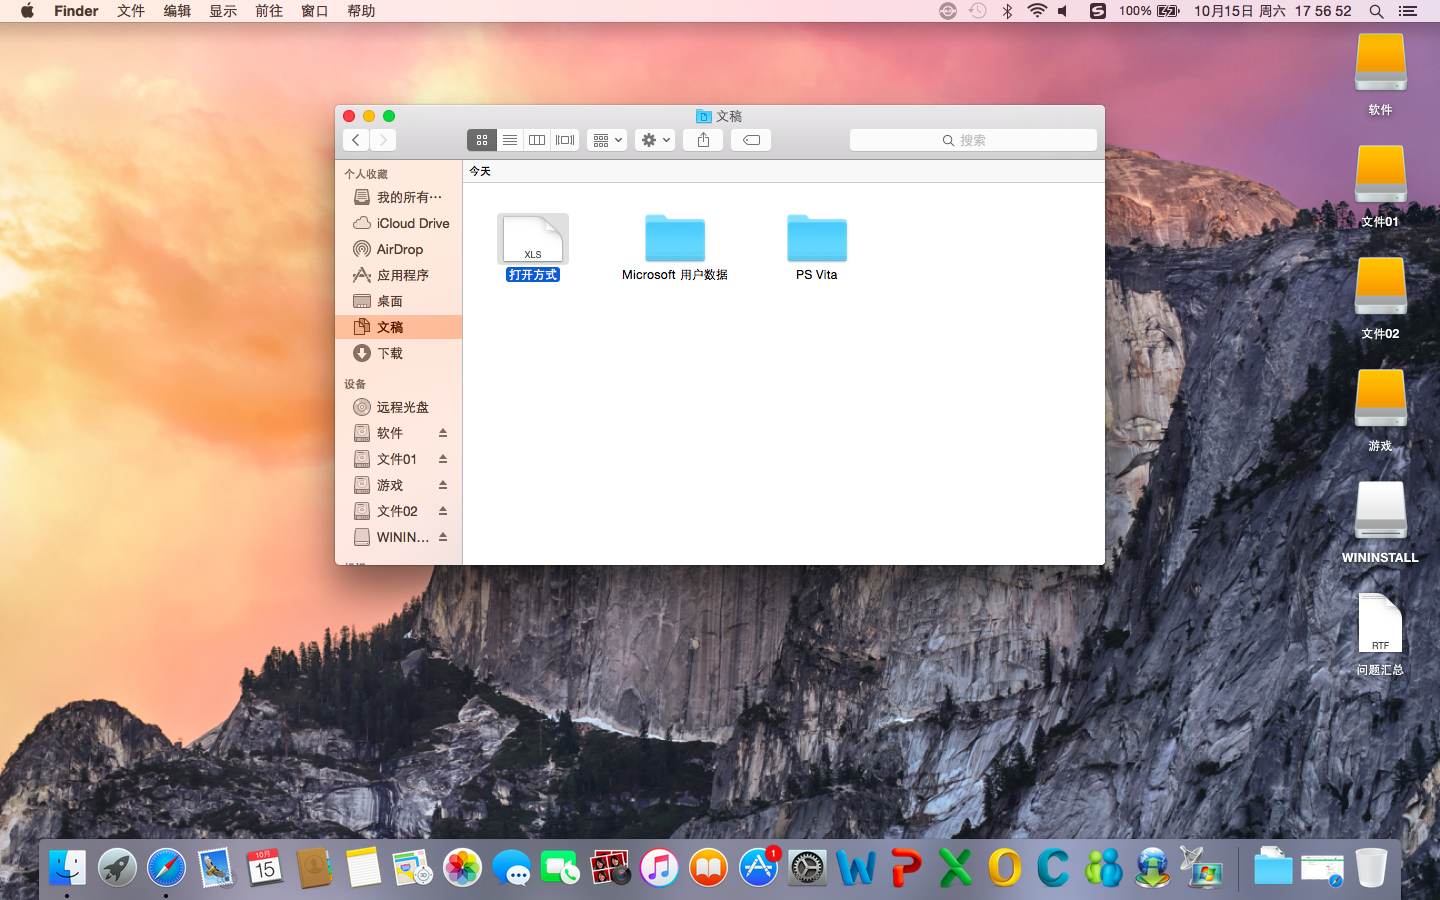Screen dimensions: 1440x900
Task: Select the PS Vita folder
Action: [817, 248]
